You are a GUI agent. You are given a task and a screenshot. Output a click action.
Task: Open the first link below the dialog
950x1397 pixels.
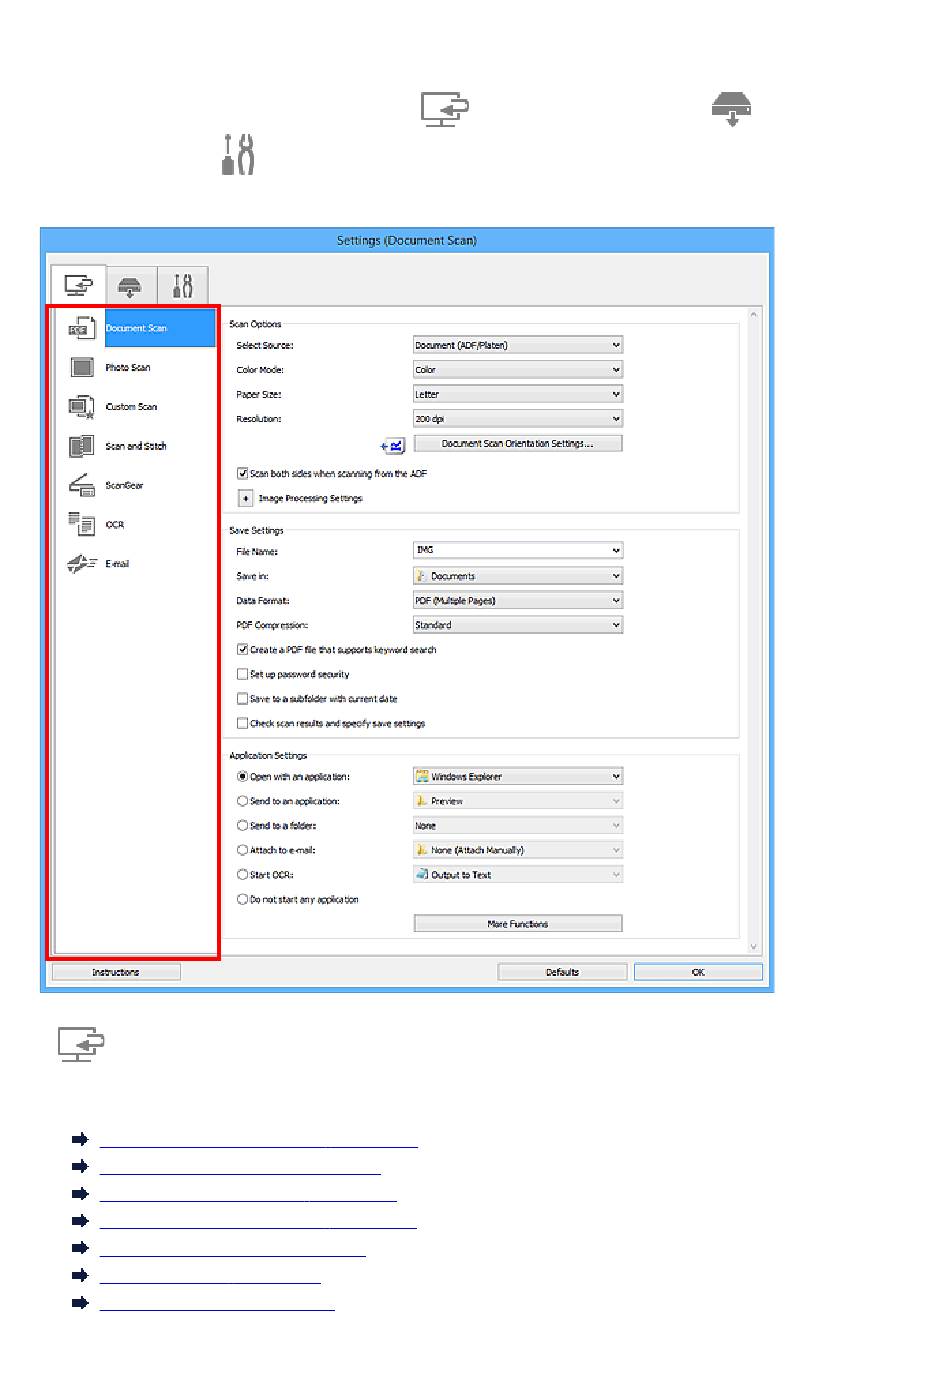click(x=259, y=1140)
